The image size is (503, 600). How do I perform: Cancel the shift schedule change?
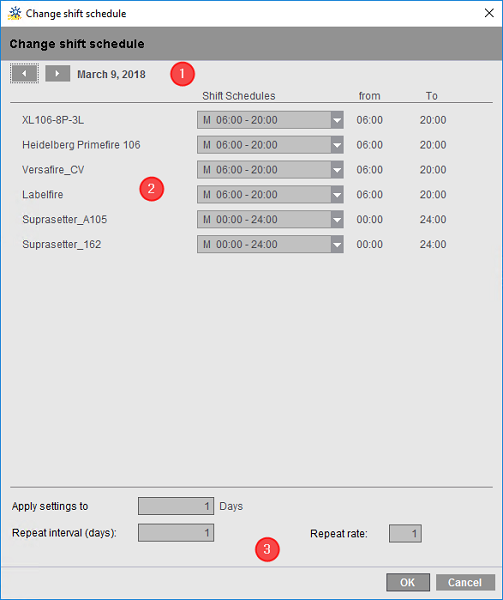465,582
